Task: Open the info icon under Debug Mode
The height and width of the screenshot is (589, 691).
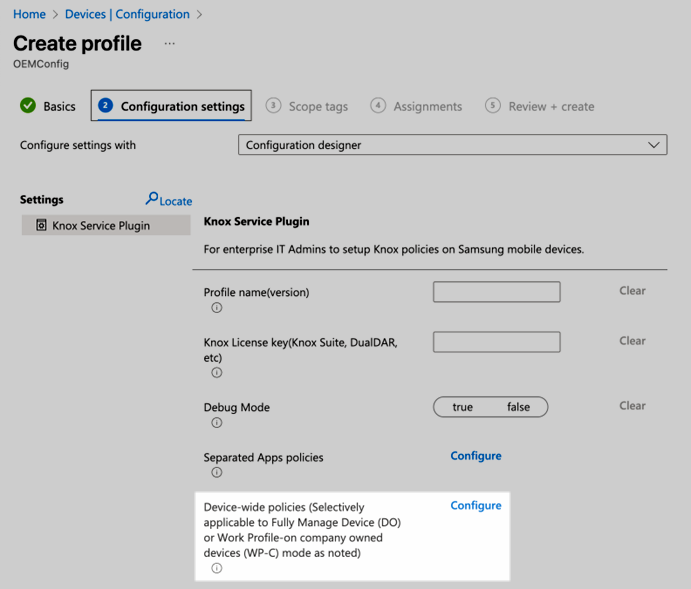Action: tap(216, 423)
